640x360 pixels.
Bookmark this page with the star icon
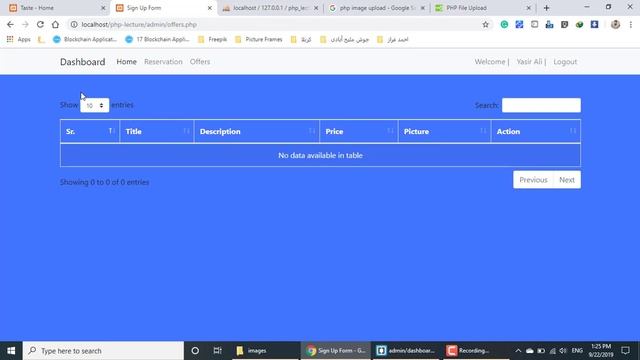click(485, 24)
